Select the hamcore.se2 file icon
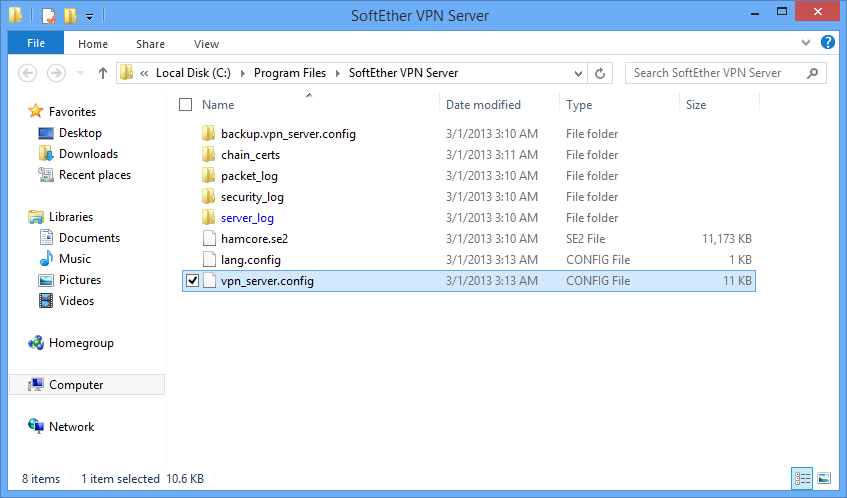Screen dimensions: 847x498 pyautogui.click(x=209, y=239)
